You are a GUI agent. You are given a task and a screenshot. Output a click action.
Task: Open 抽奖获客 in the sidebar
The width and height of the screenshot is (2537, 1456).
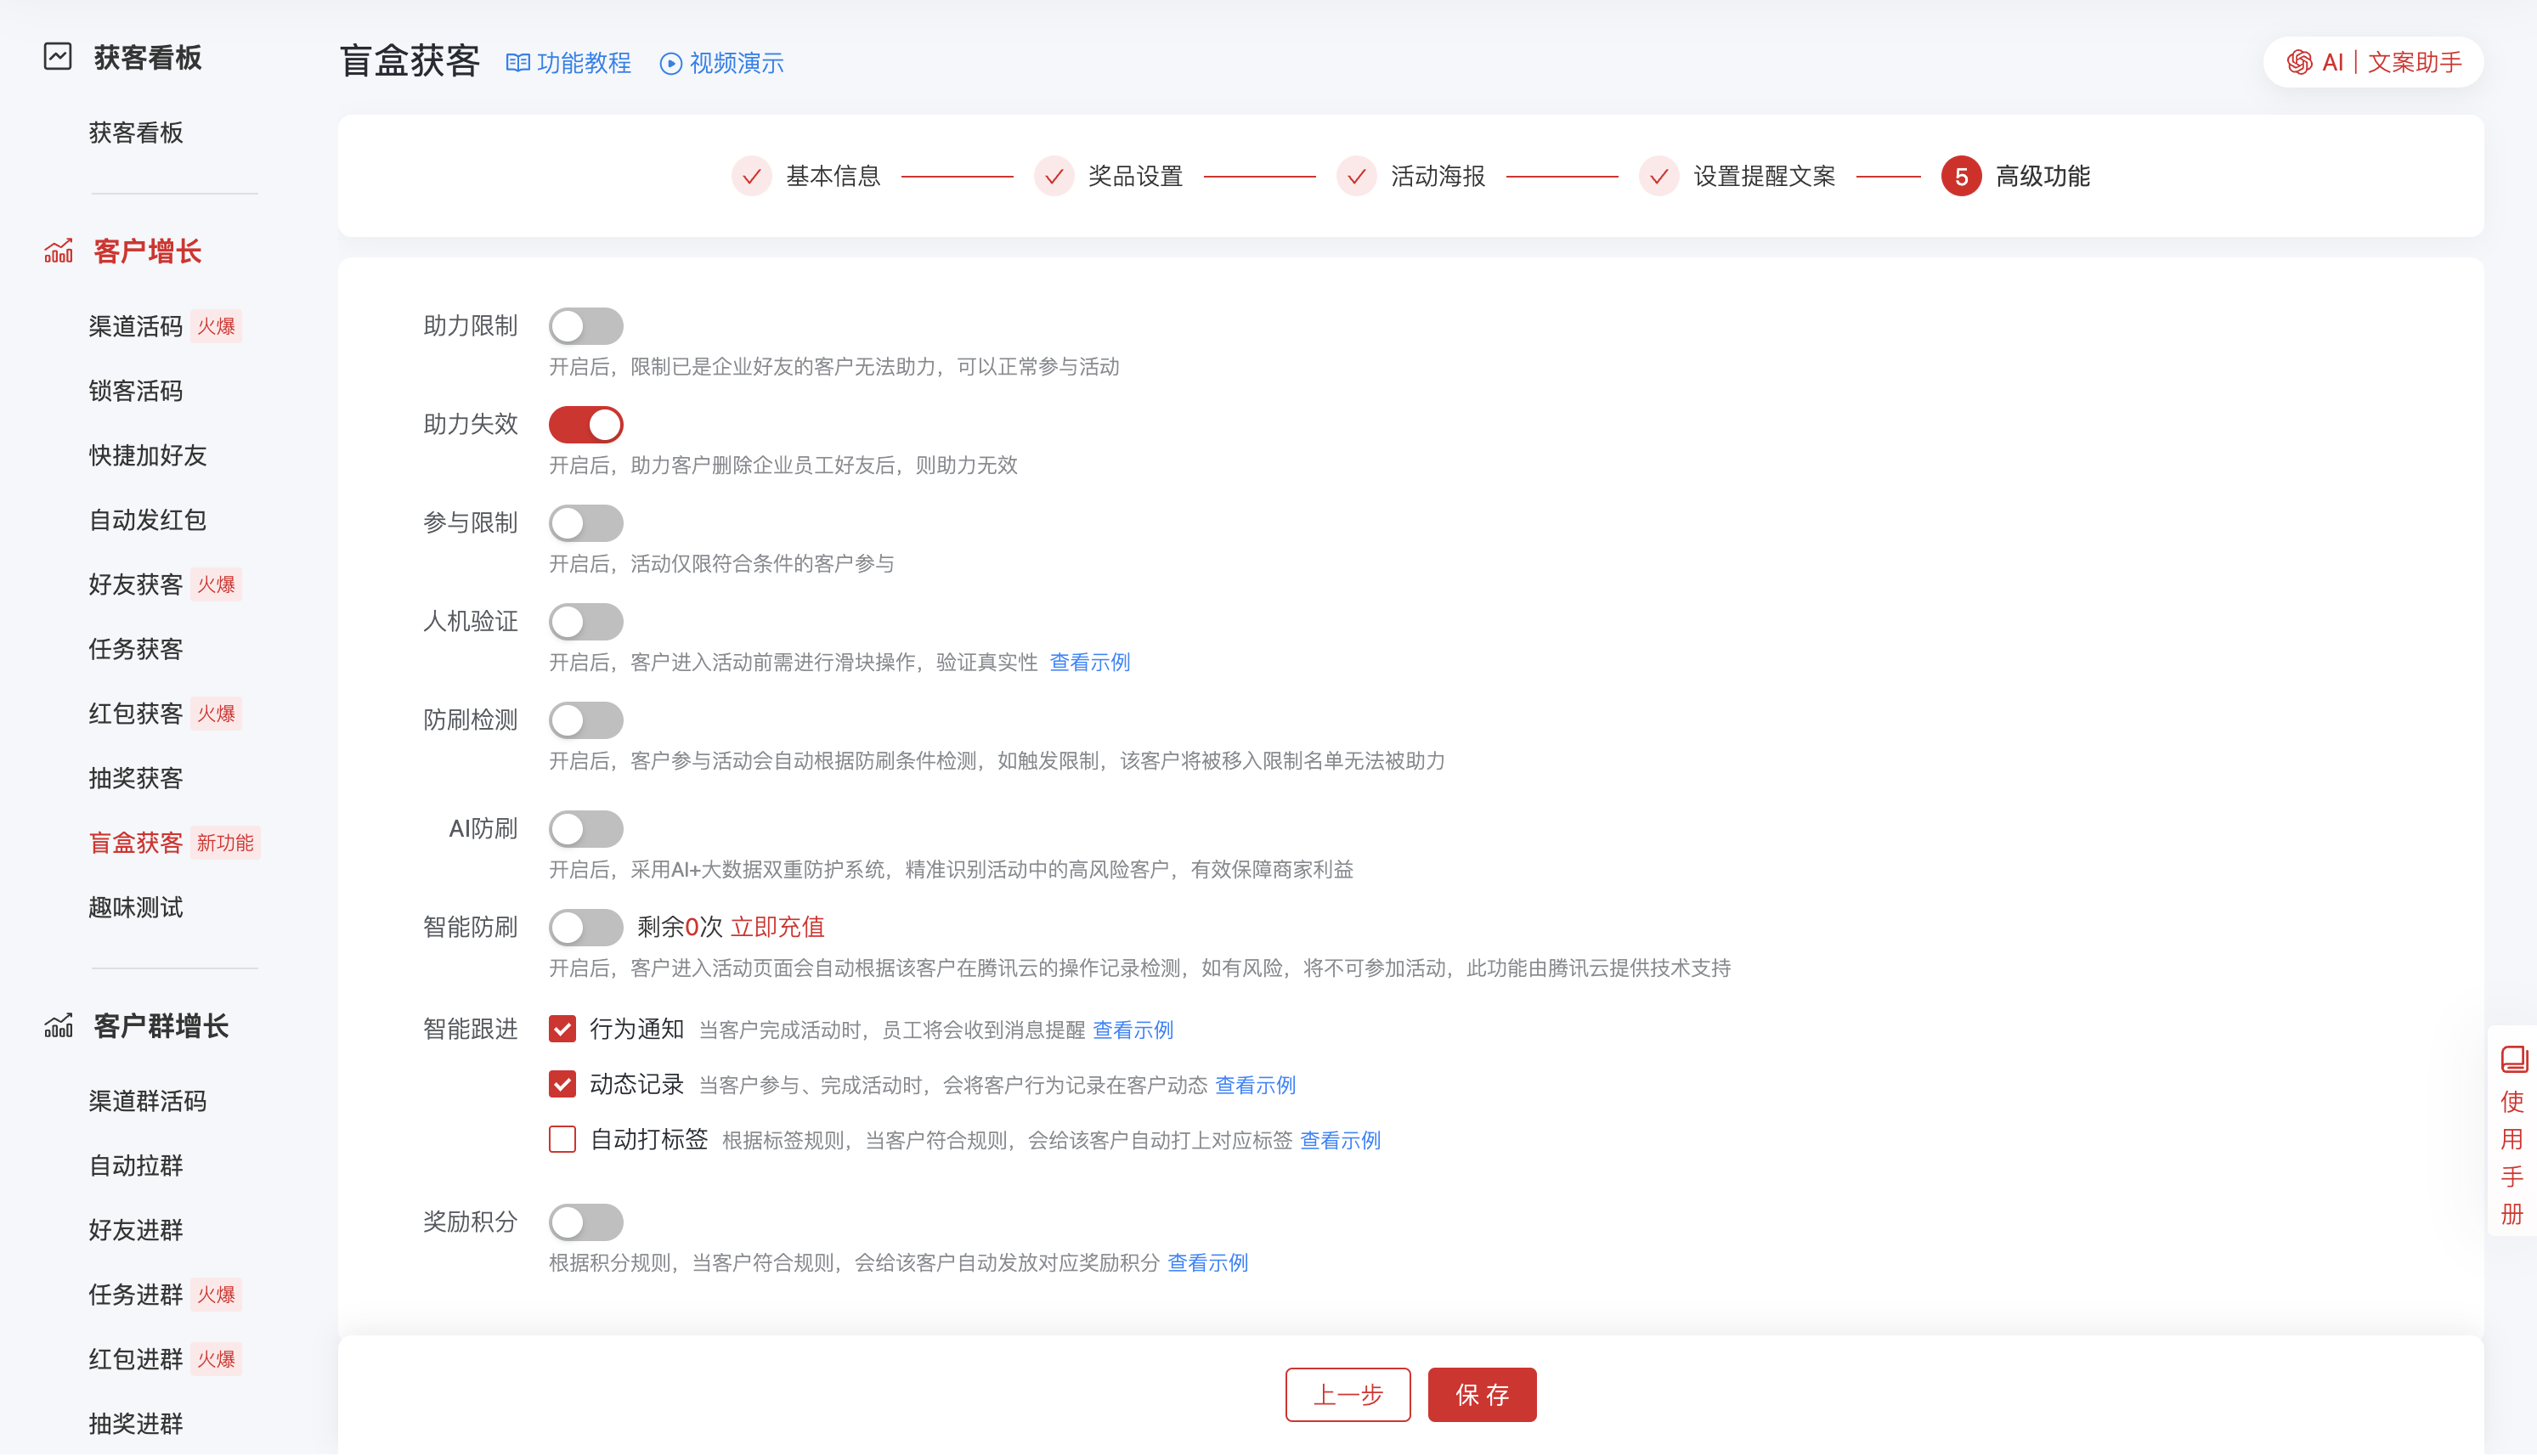pos(136,778)
